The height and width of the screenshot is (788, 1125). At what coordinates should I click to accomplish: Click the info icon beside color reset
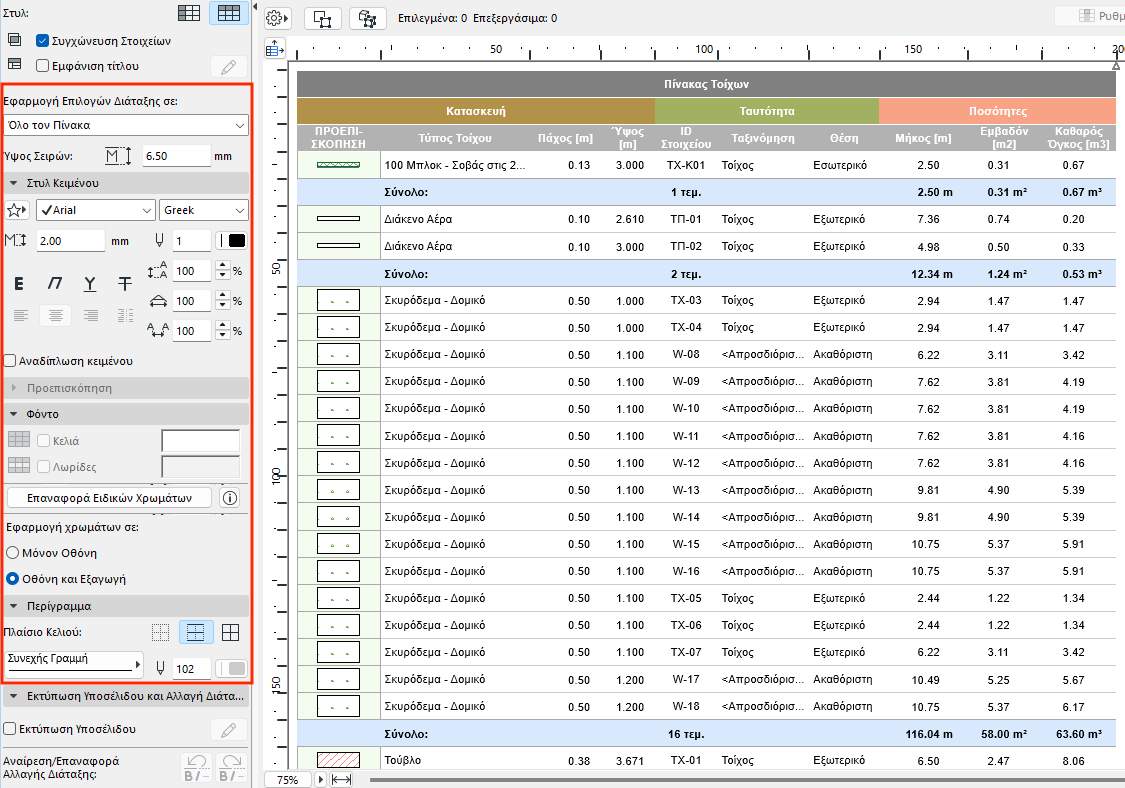[230, 498]
